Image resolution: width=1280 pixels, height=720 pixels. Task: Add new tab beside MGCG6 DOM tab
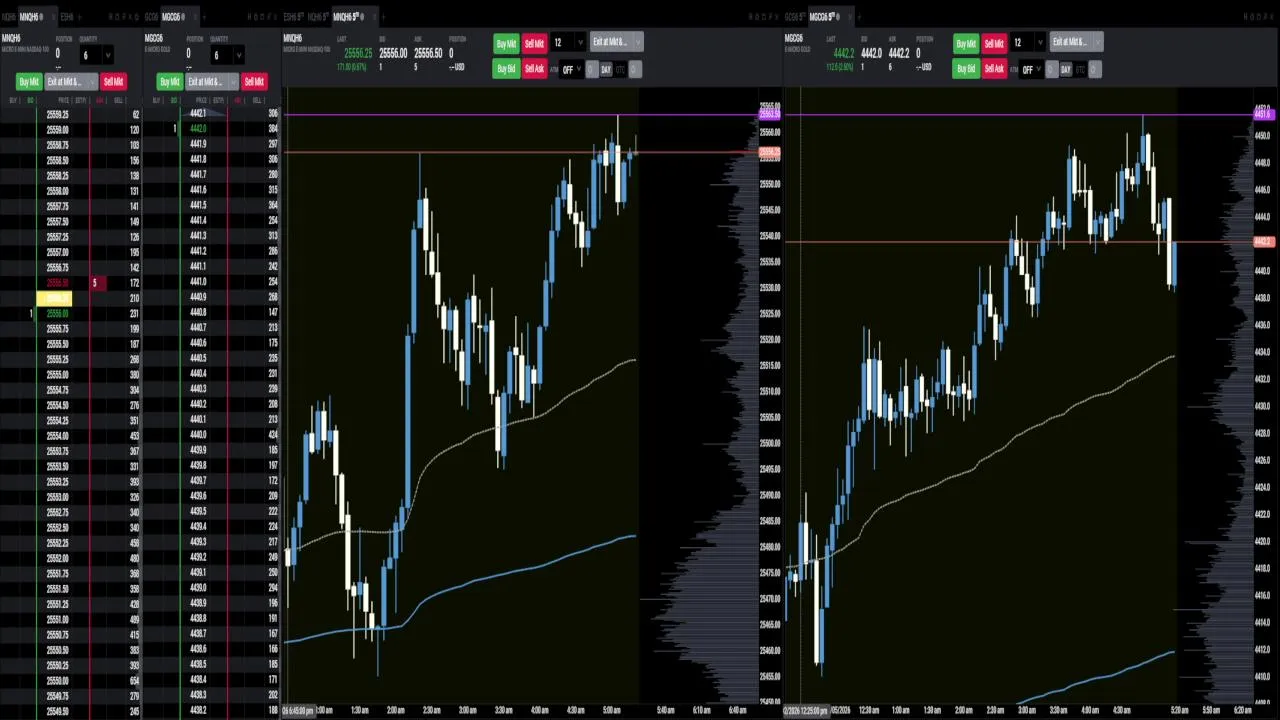pos(206,17)
